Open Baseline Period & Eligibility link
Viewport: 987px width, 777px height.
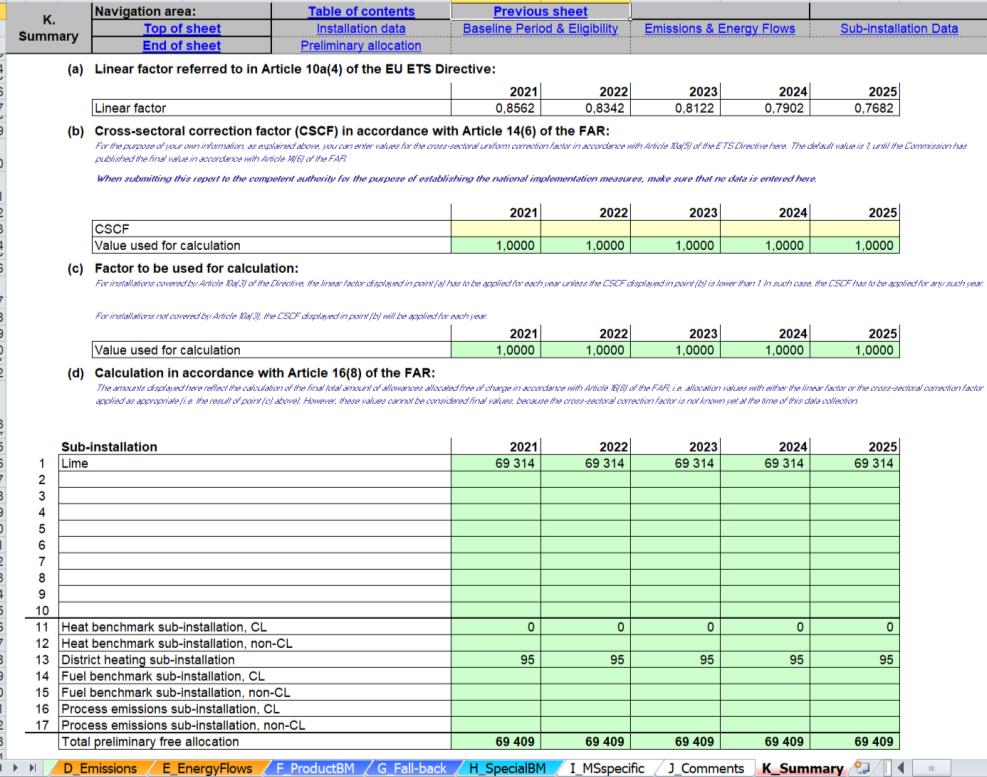[540, 28]
